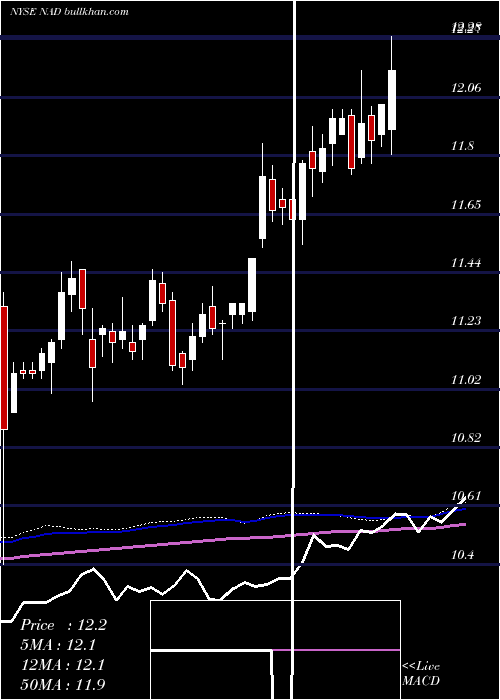
Task: Click the large red candlestick at chart start
Action: pyautogui.click(x=4, y=367)
